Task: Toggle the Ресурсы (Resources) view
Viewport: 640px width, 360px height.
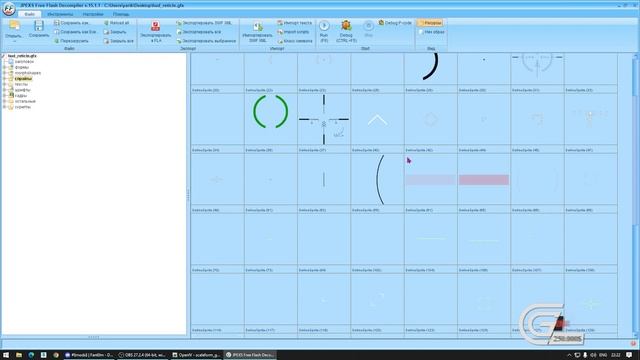Action: pos(430,23)
